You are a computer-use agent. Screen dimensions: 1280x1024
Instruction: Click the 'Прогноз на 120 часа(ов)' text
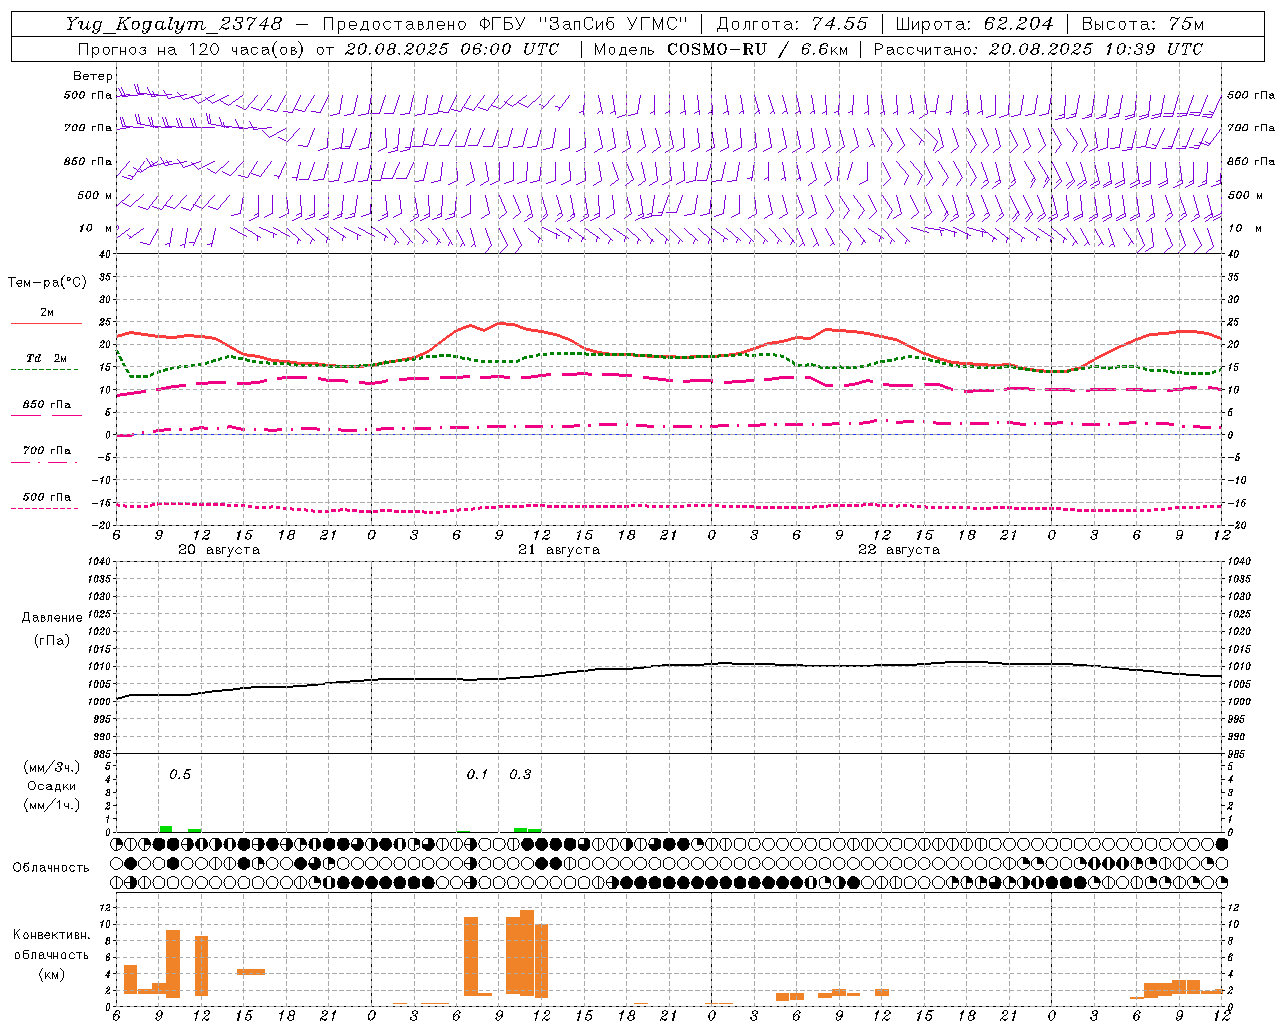pyautogui.click(x=192, y=49)
